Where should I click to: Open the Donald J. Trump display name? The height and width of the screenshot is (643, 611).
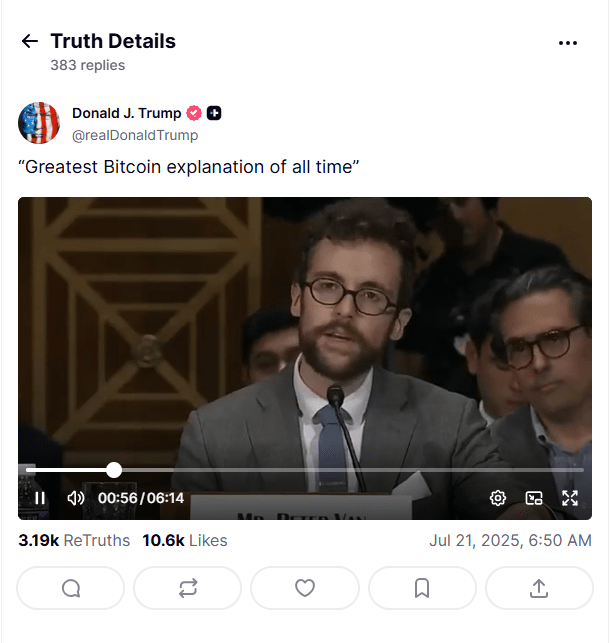tap(126, 113)
